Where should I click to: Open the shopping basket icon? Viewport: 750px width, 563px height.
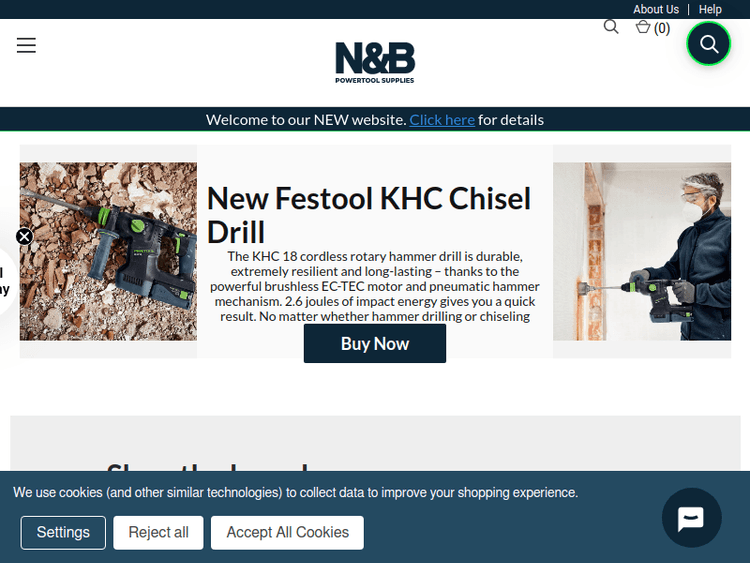[643, 27]
